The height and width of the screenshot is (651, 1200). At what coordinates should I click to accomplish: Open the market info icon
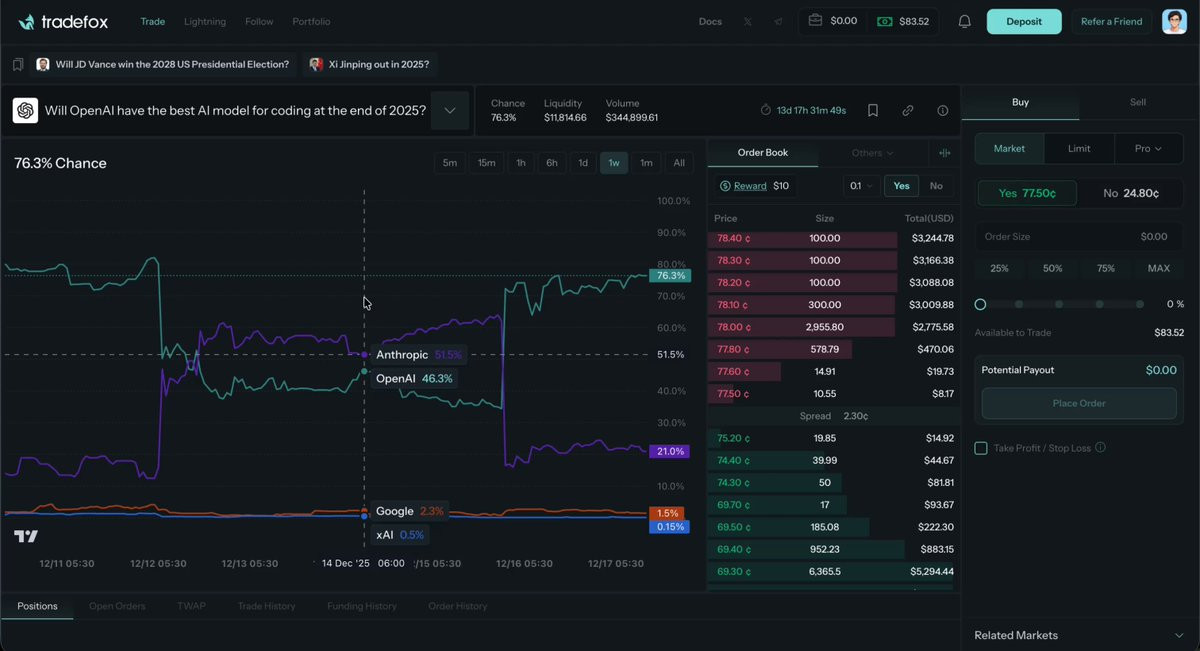click(942, 110)
